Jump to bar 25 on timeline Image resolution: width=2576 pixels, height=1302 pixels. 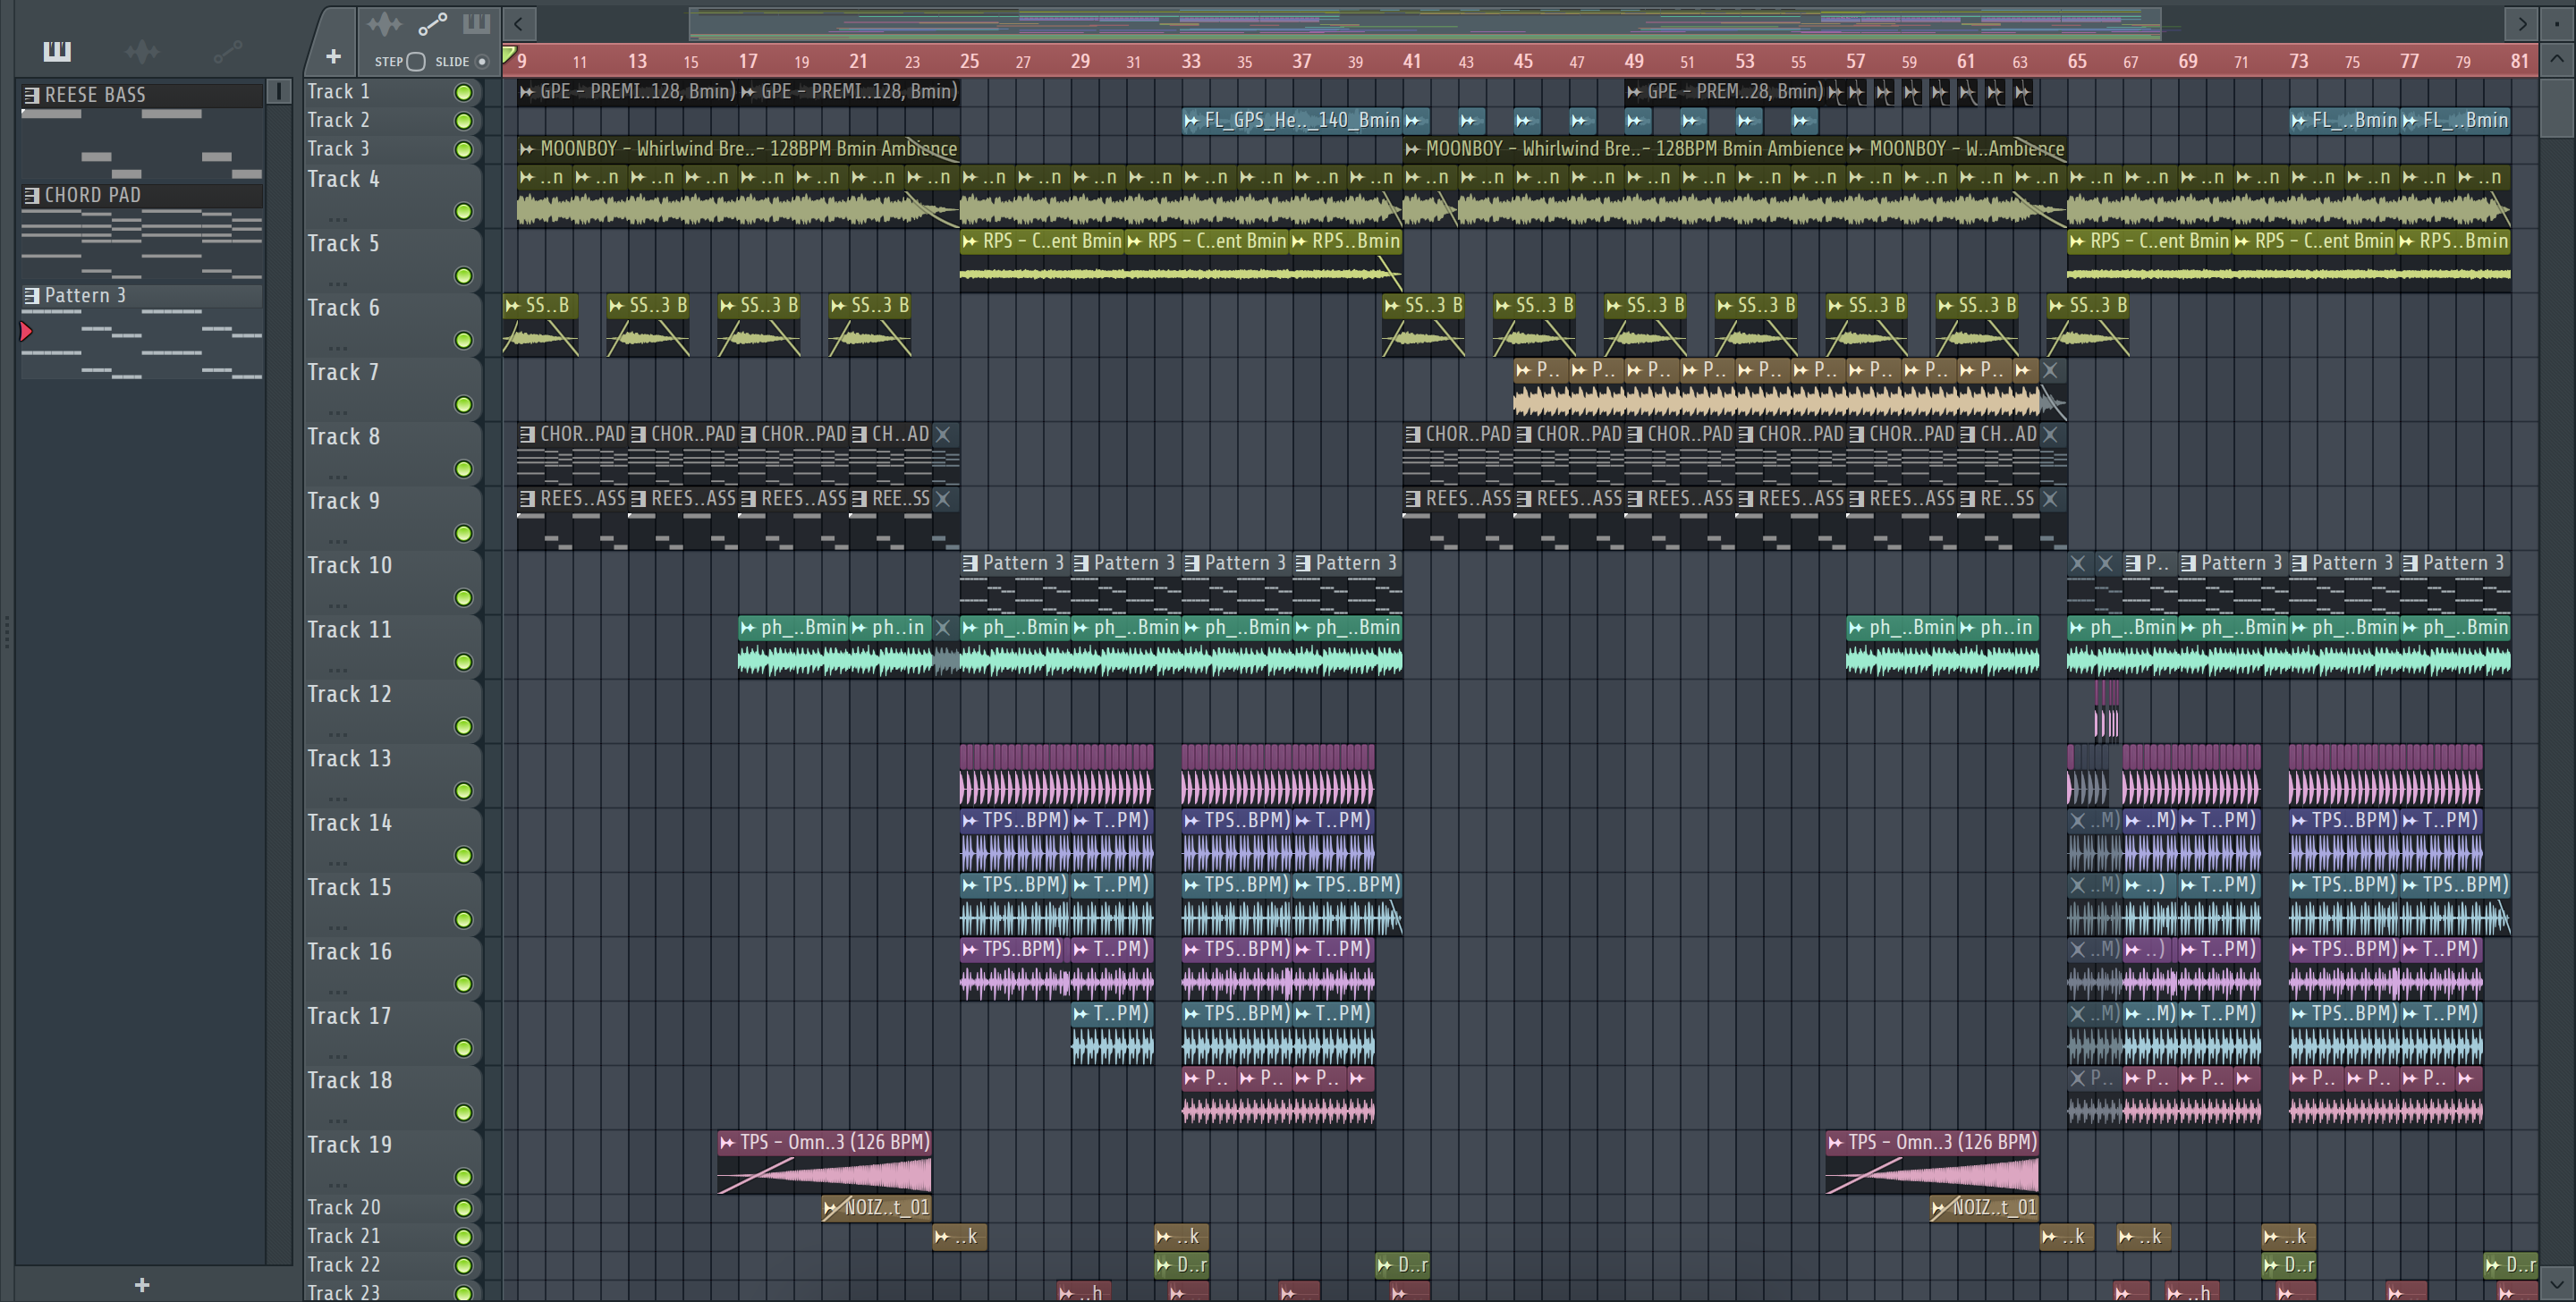click(969, 61)
